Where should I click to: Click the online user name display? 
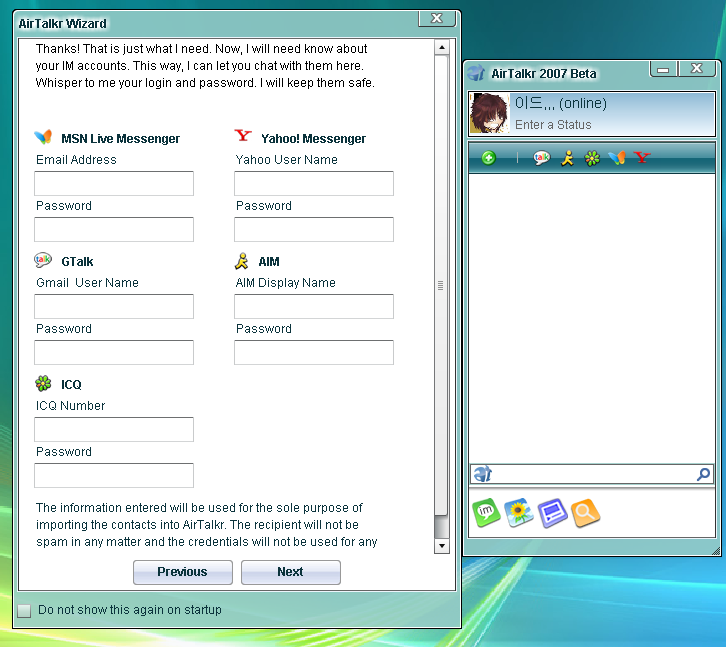561,103
